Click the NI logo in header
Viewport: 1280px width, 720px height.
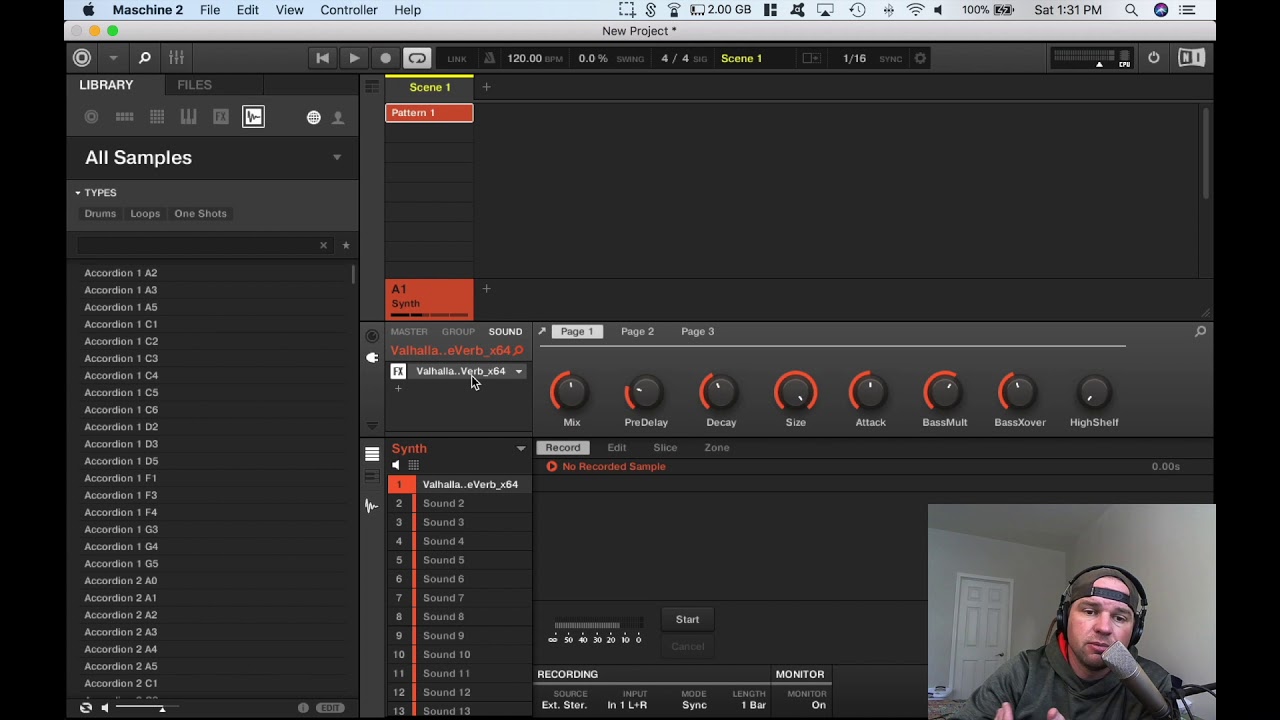click(x=1191, y=58)
